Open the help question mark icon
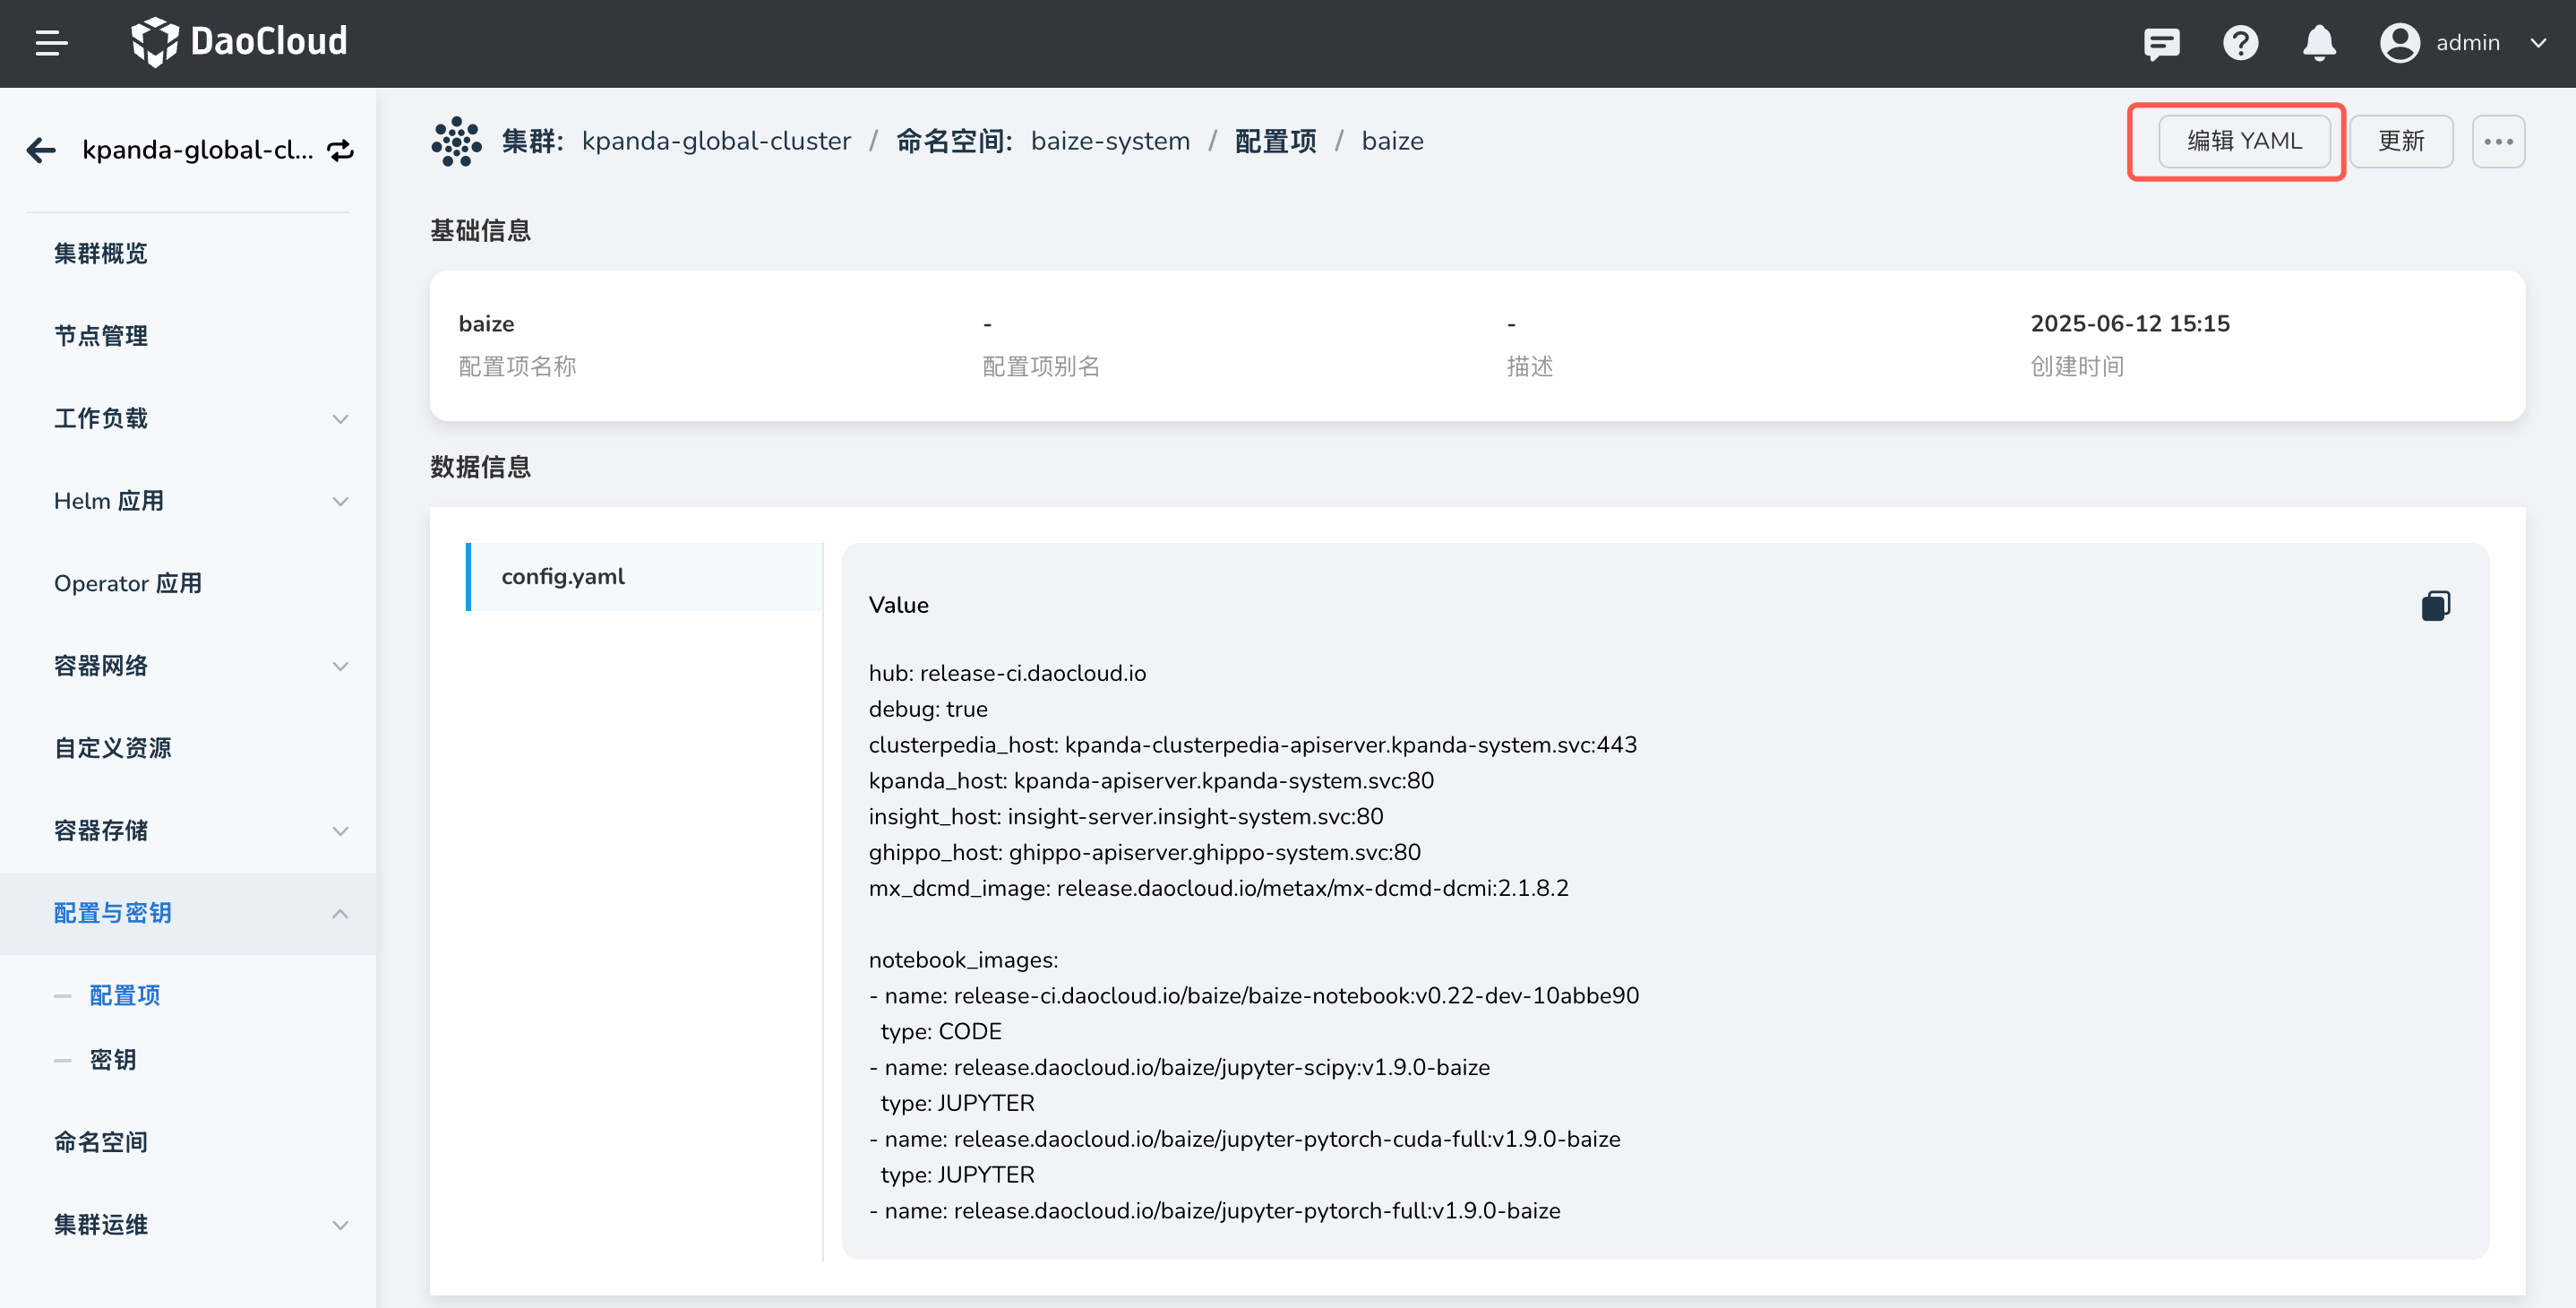 click(2240, 43)
